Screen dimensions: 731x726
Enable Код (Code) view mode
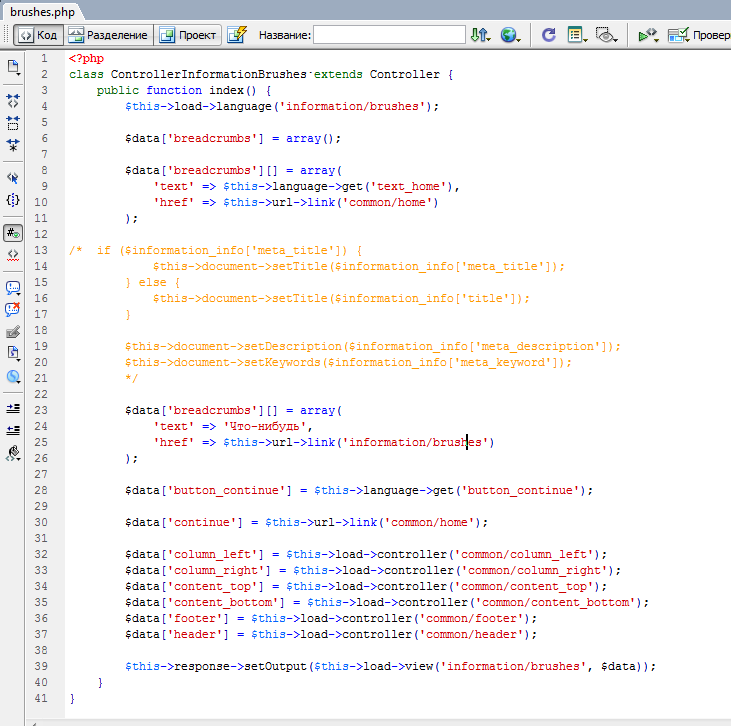pyautogui.click(x=39, y=35)
